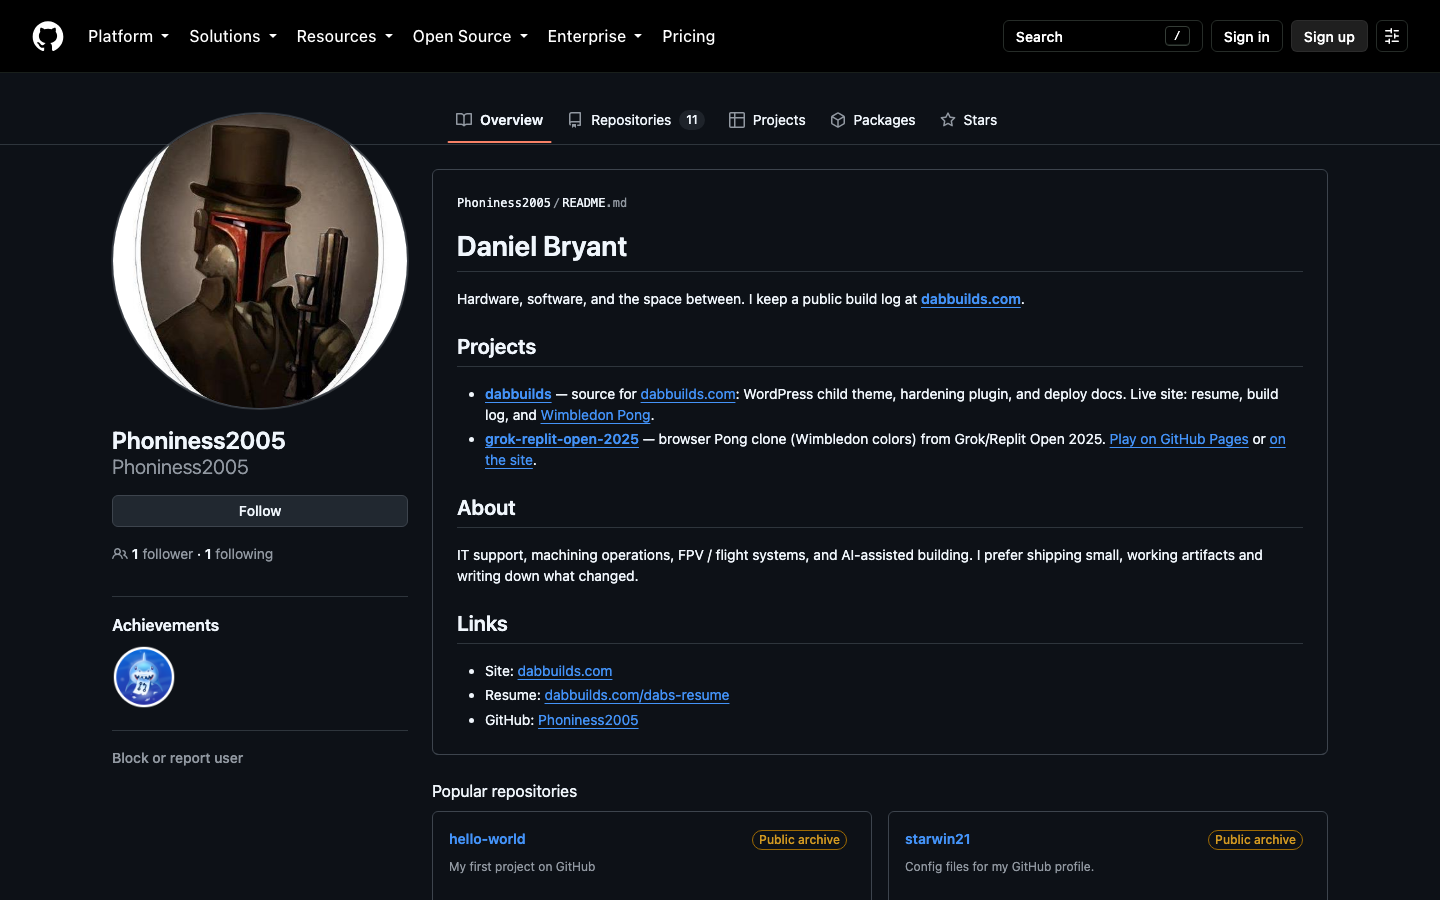Screen dimensions: 1440x900
Task: Click the Achievements heading link
Action: click(x=165, y=625)
